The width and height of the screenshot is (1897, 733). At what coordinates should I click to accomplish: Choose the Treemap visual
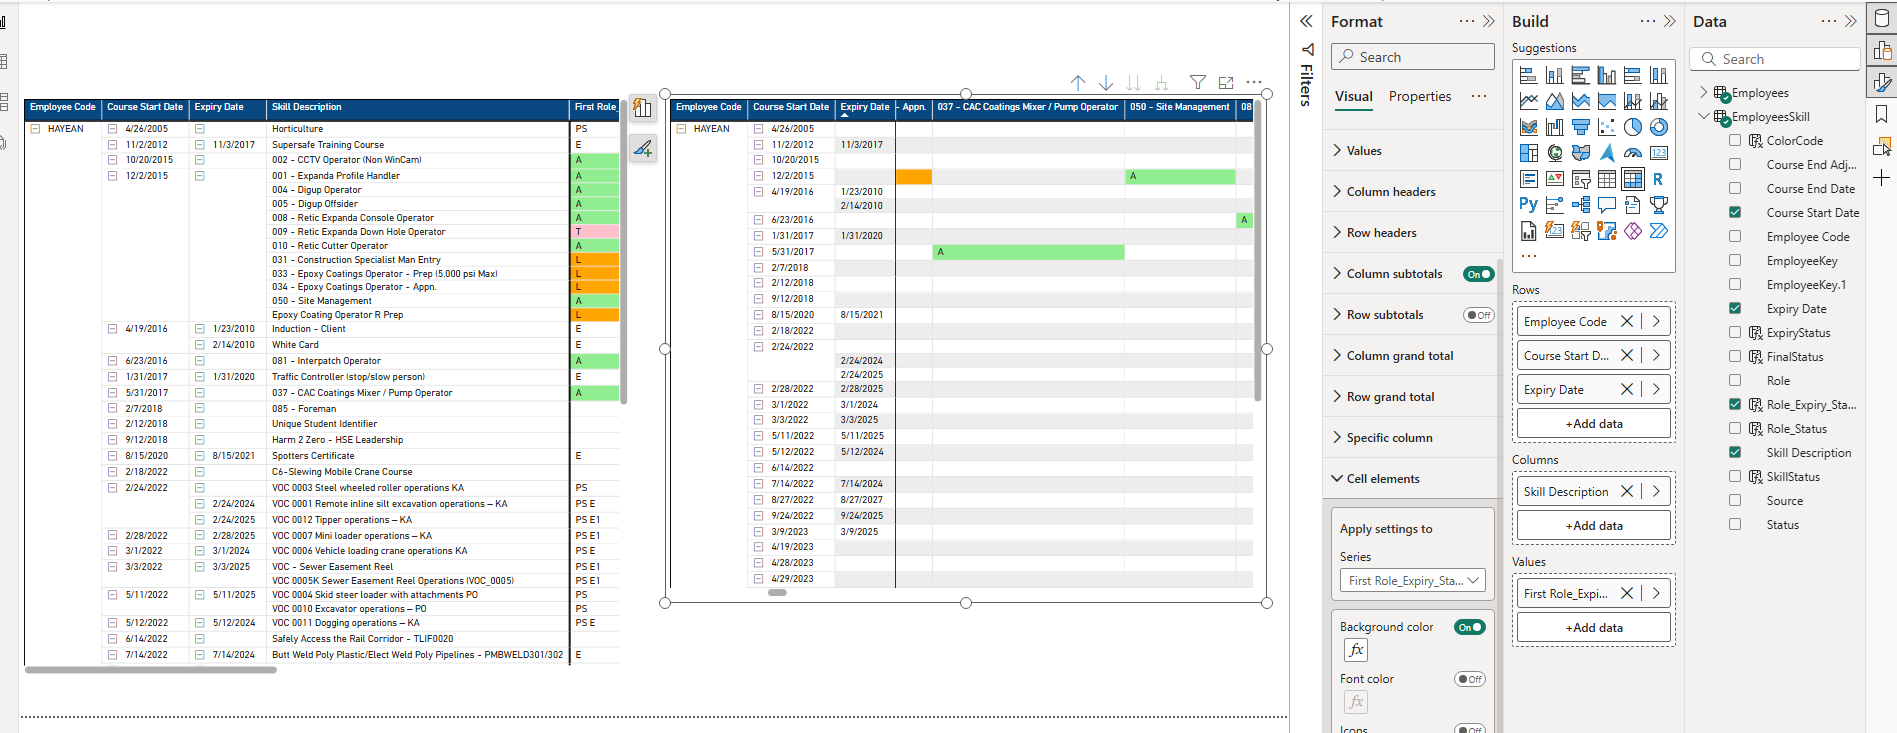1529,153
